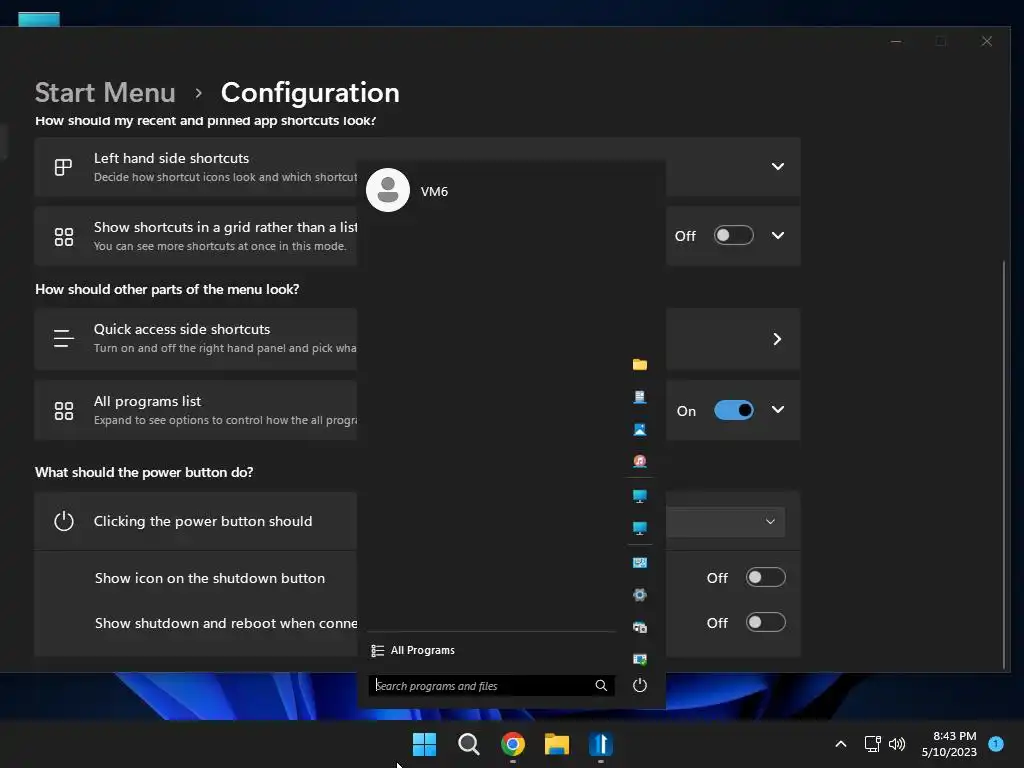The height and width of the screenshot is (768, 1024).
Task: Open the volume icon in system tray
Action: point(897,744)
